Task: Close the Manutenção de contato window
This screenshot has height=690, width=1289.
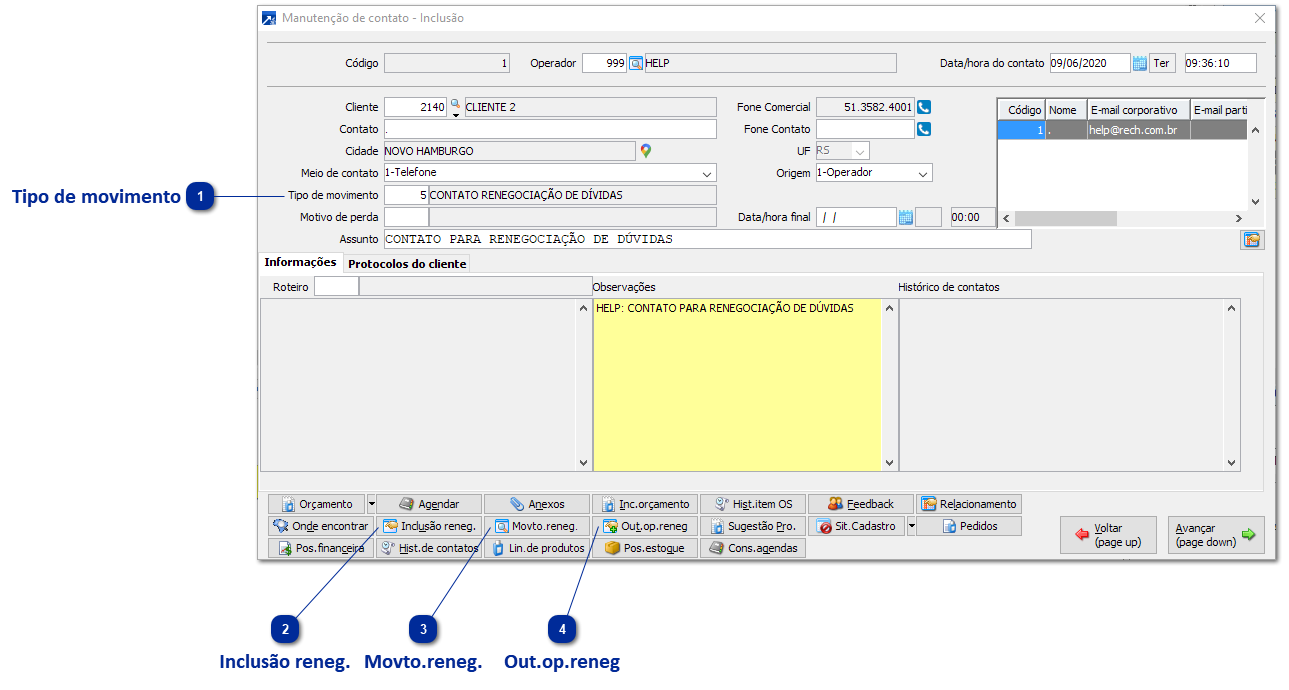Action: (x=1260, y=18)
